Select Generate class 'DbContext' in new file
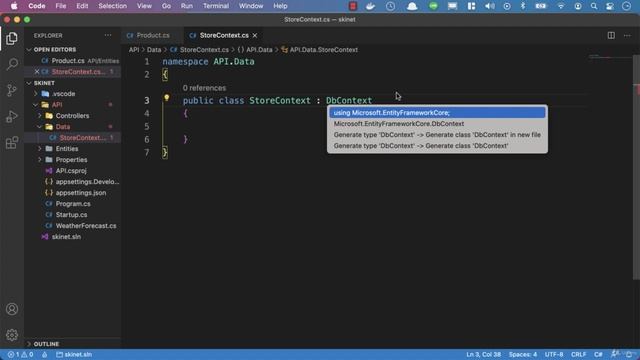Image resolution: width=640 pixels, height=360 pixels. click(437, 135)
